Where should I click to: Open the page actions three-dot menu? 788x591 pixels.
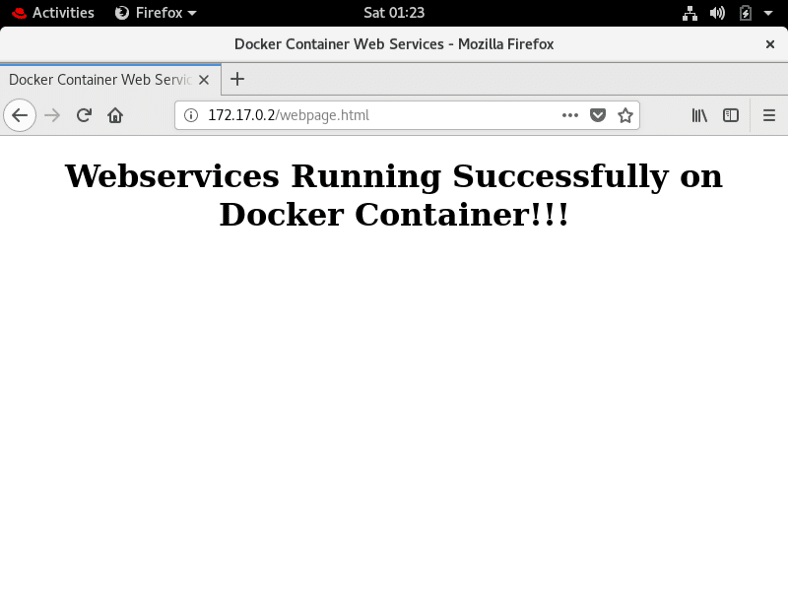(570, 116)
